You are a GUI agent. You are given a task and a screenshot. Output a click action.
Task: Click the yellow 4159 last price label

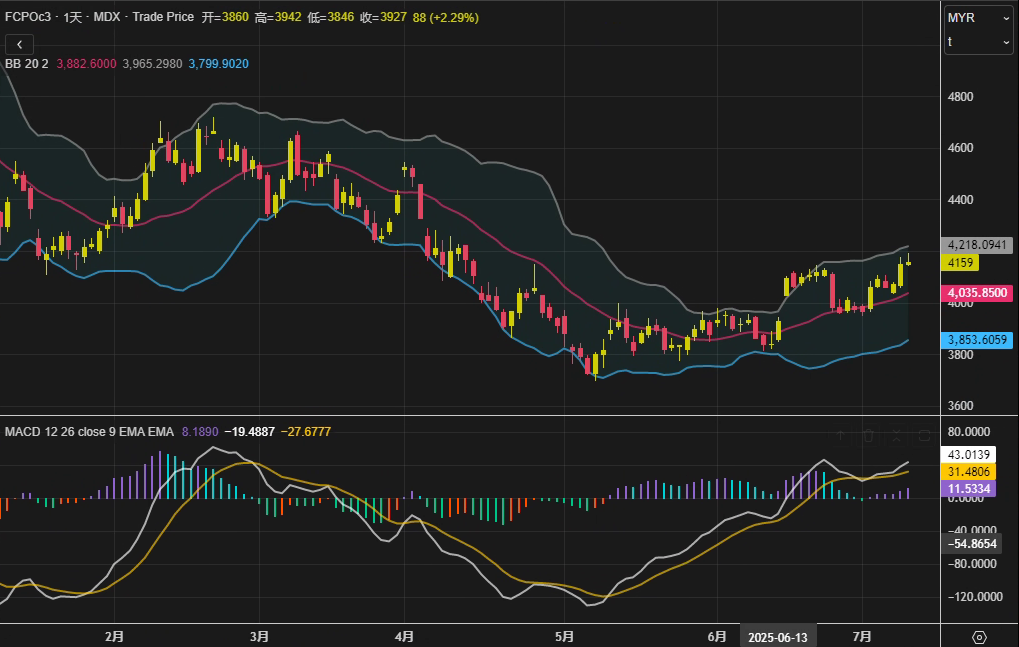960,263
